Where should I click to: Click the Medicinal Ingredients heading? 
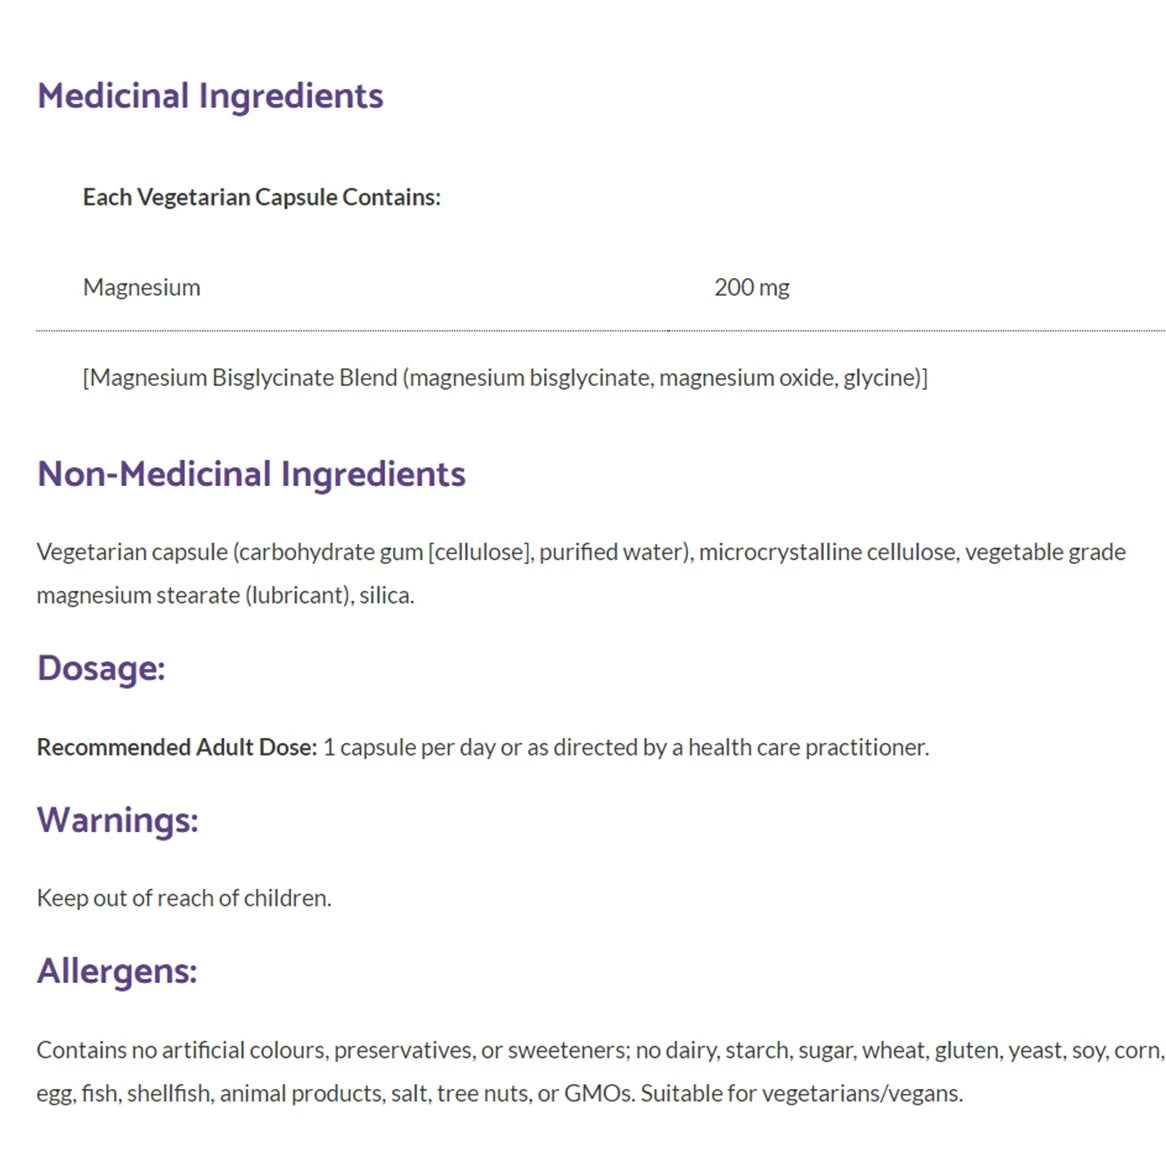click(210, 97)
